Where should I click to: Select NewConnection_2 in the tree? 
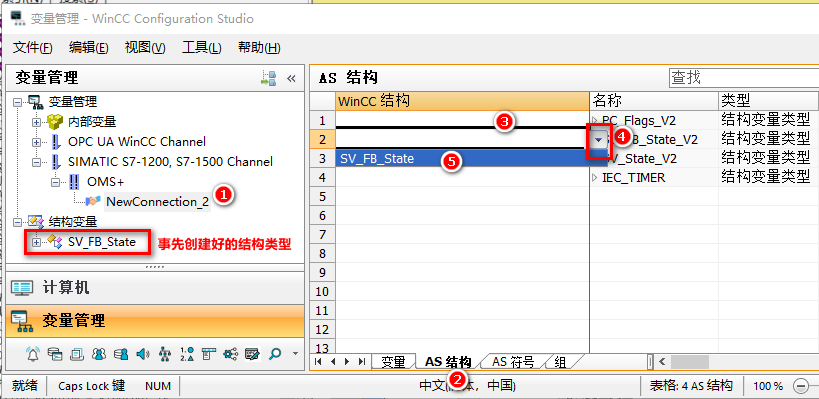click(157, 202)
